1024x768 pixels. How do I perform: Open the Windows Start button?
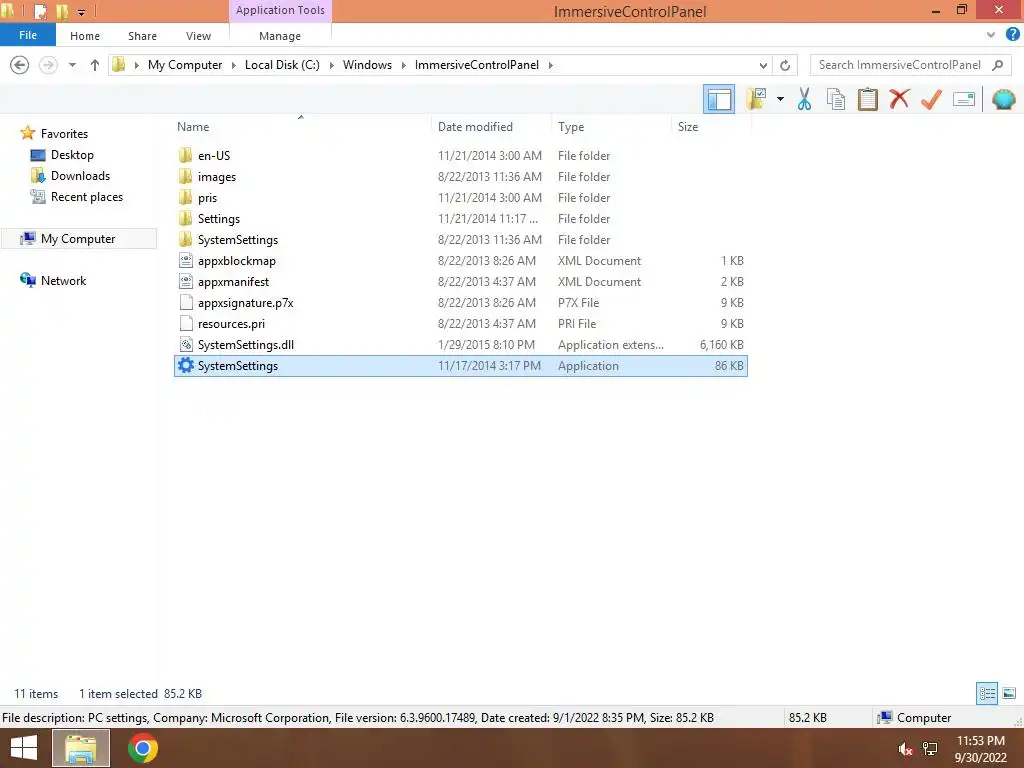tap(24, 748)
